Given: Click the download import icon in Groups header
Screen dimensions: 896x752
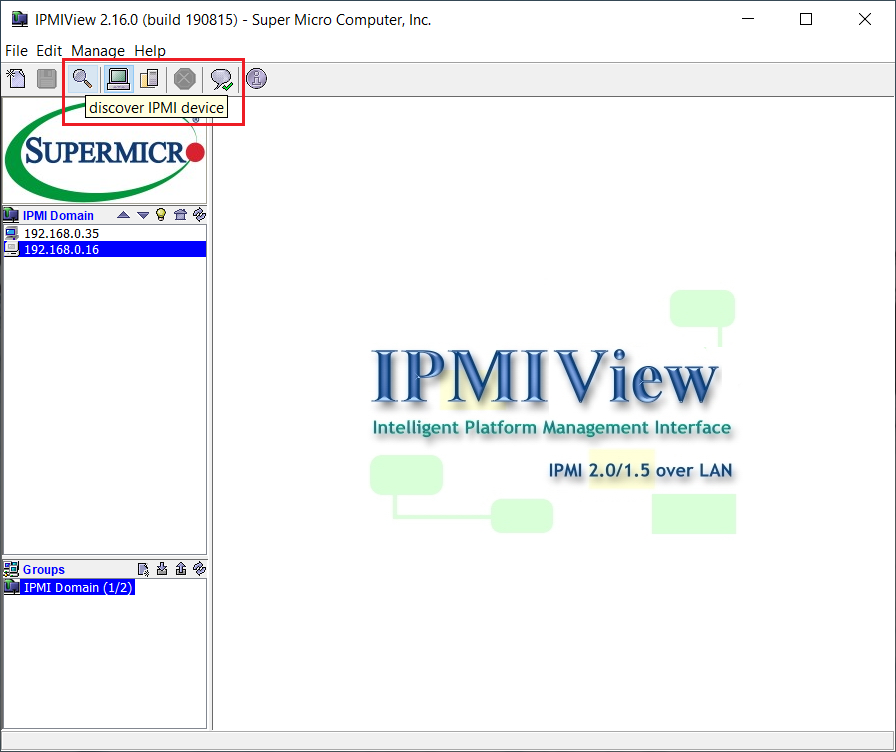Looking at the screenshot, I should coord(162,569).
